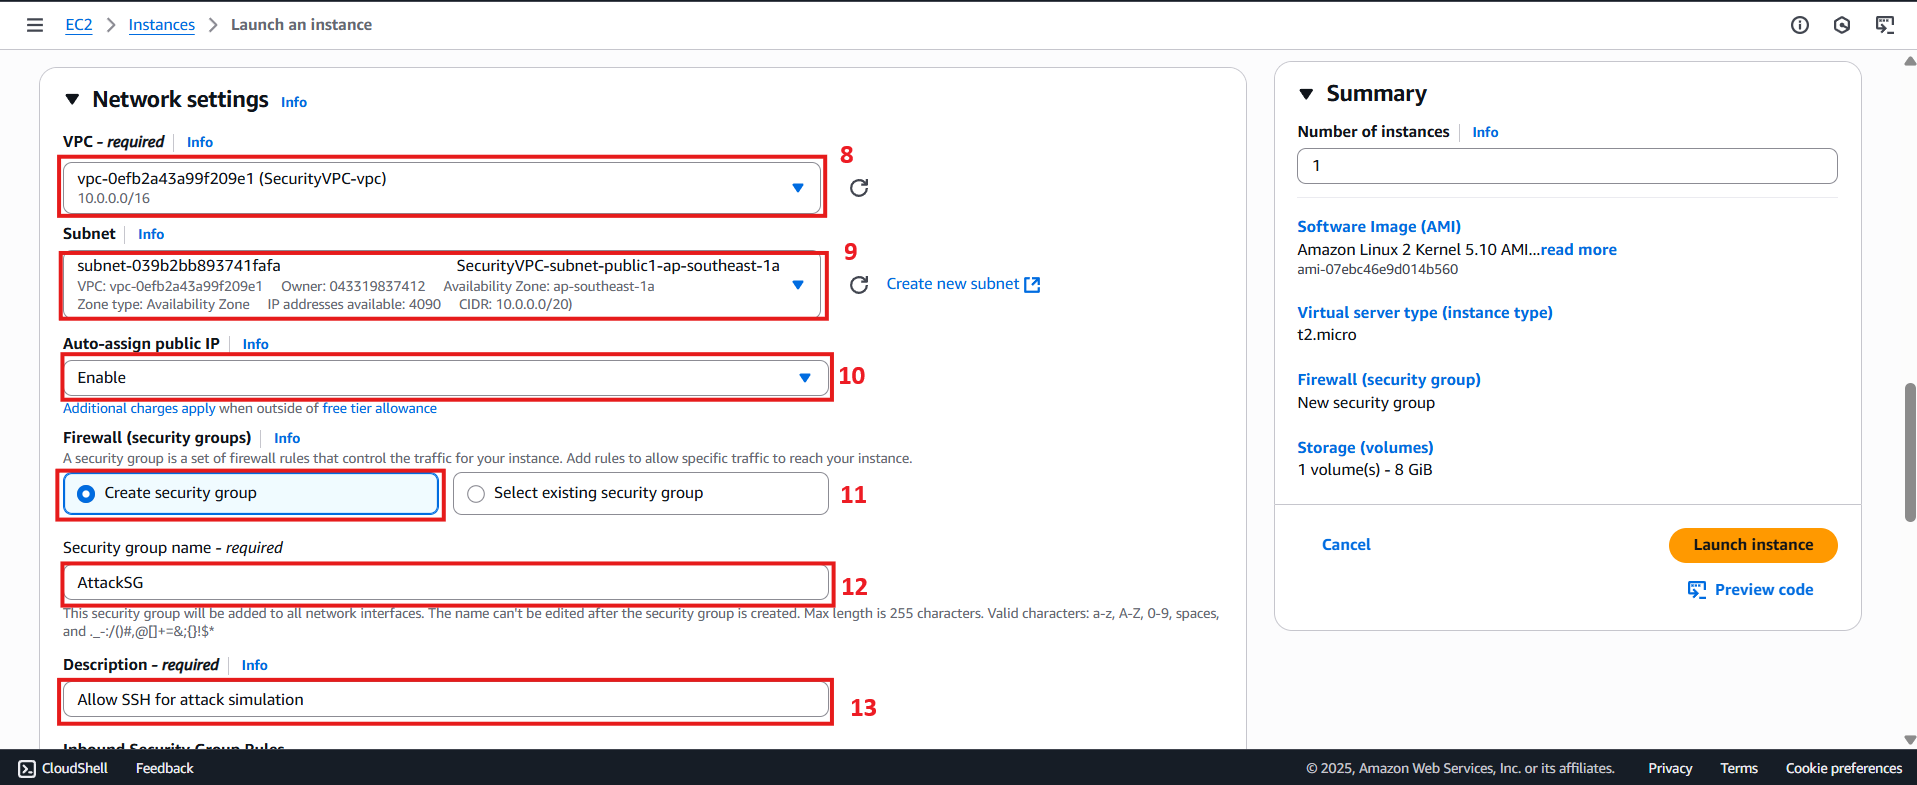Open Auto-assign public IP dropdown
The width and height of the screenshot is (1917, 785).
[x=446, y=378]
